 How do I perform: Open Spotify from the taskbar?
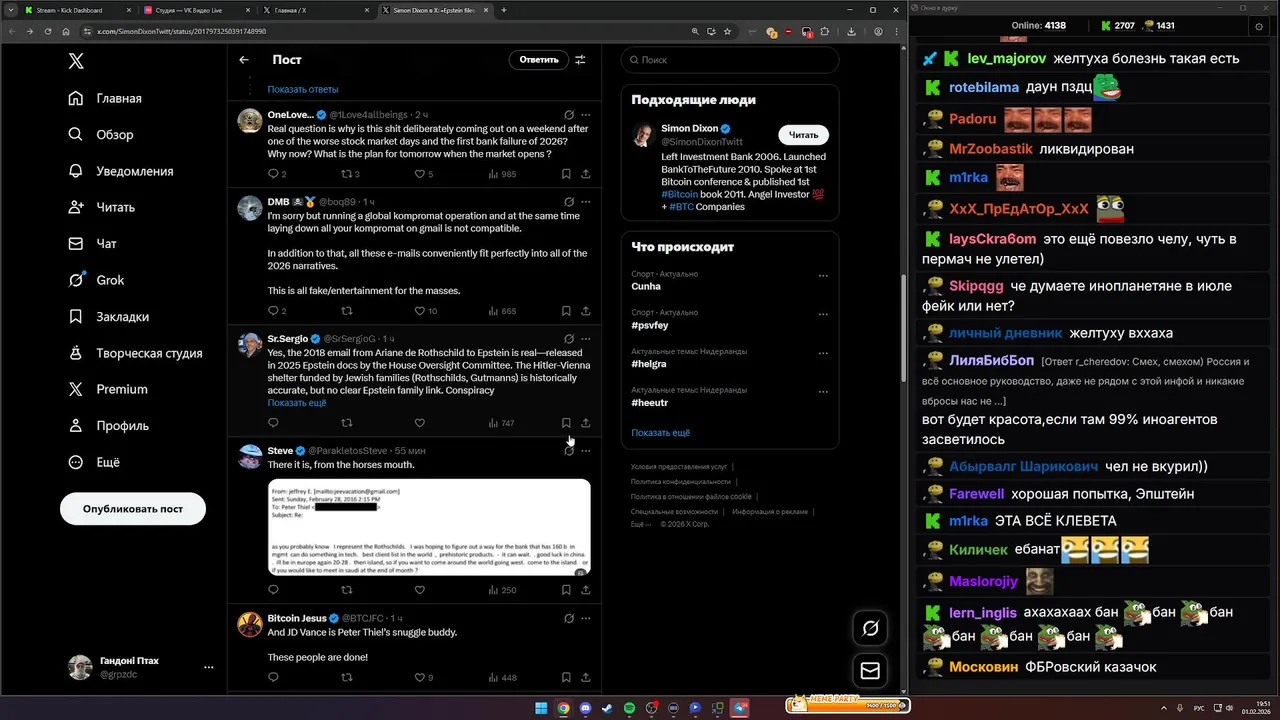click(629, 708)
